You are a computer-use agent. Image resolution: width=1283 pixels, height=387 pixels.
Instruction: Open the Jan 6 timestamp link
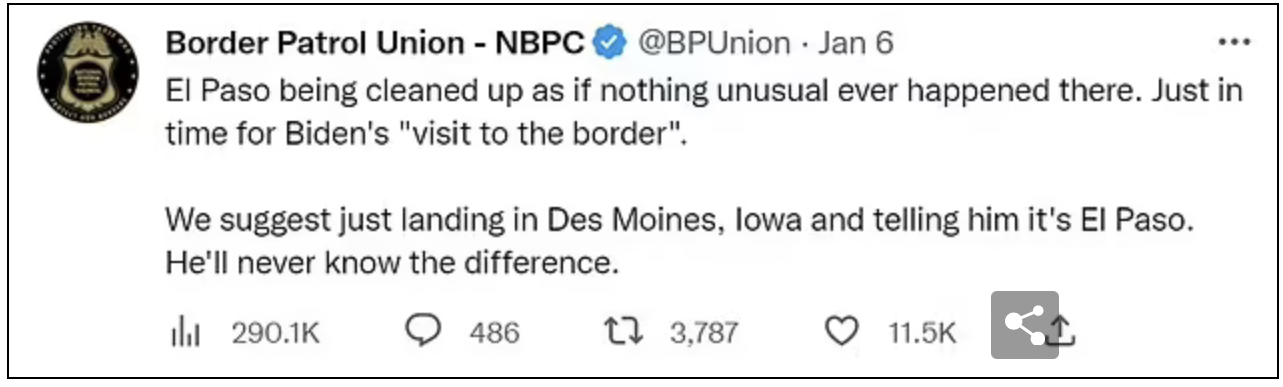tap(856, 43)
